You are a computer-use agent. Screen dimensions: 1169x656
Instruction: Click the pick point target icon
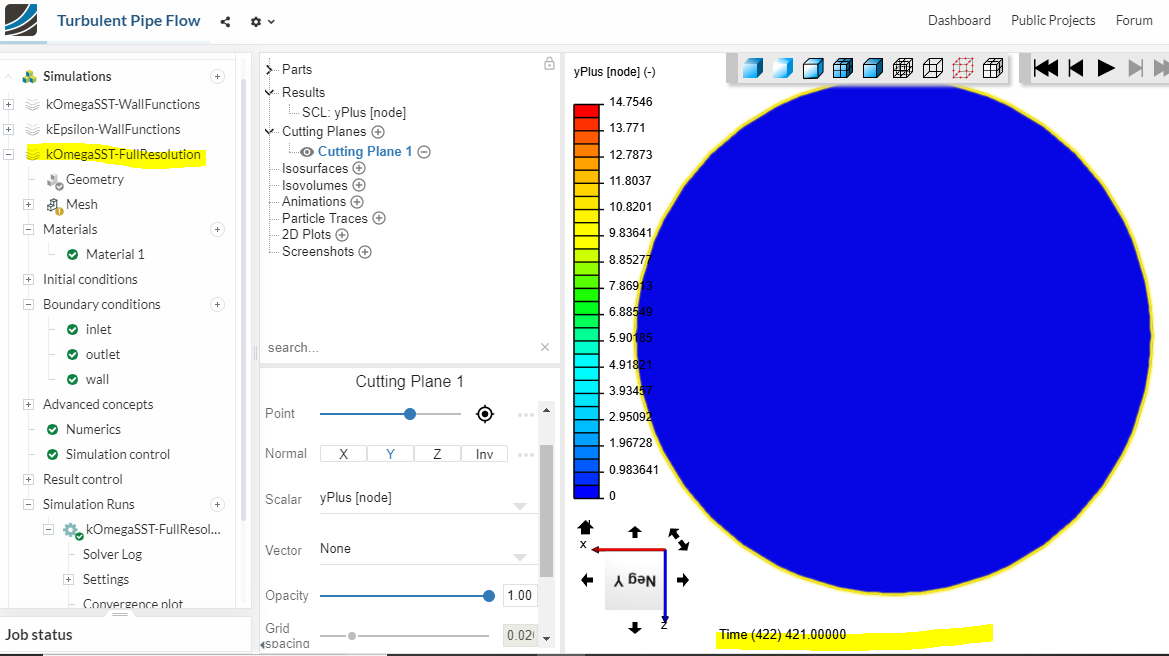tap(485, 414)
